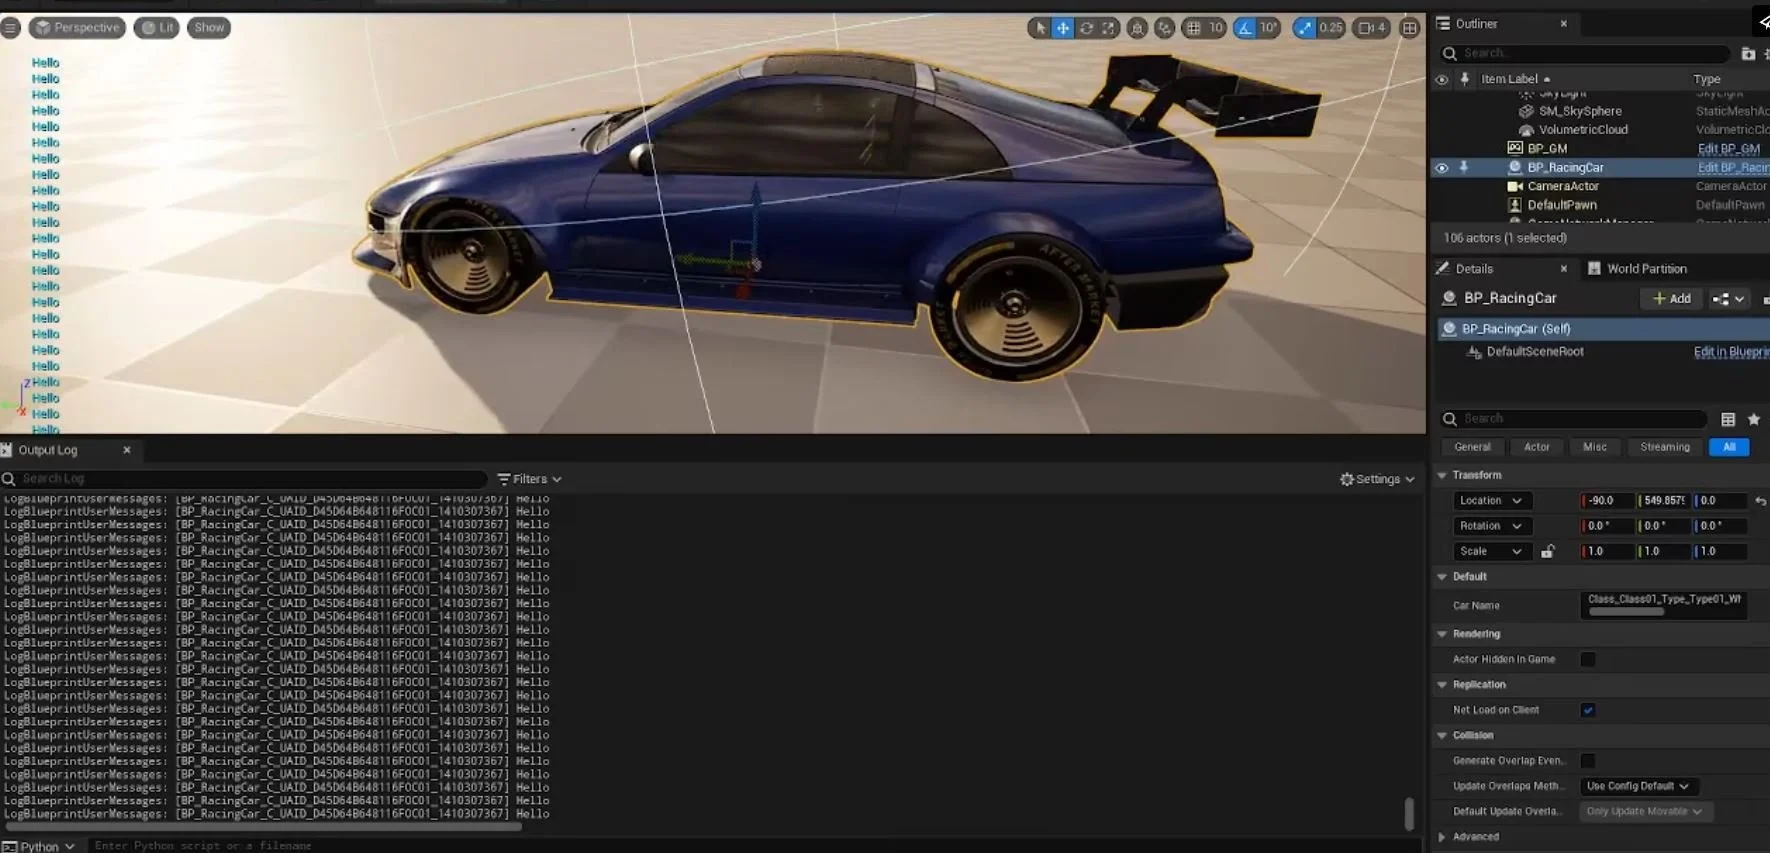Open the Show flags menu
1770x853 pixels.
coord(209,28)
